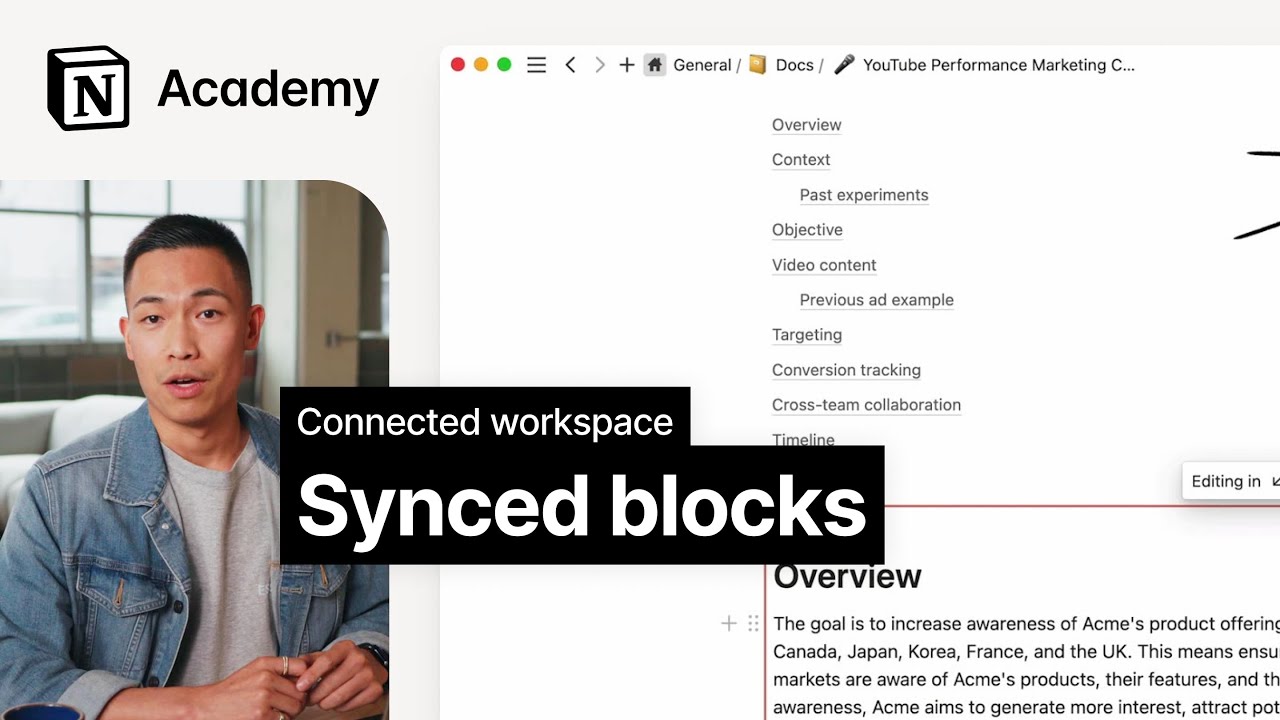This screenshot has width=1280, height=720.
Task: Click the Docs folder icon in breadcrumb
Action: pyautogui.click(x=758, y=65)
